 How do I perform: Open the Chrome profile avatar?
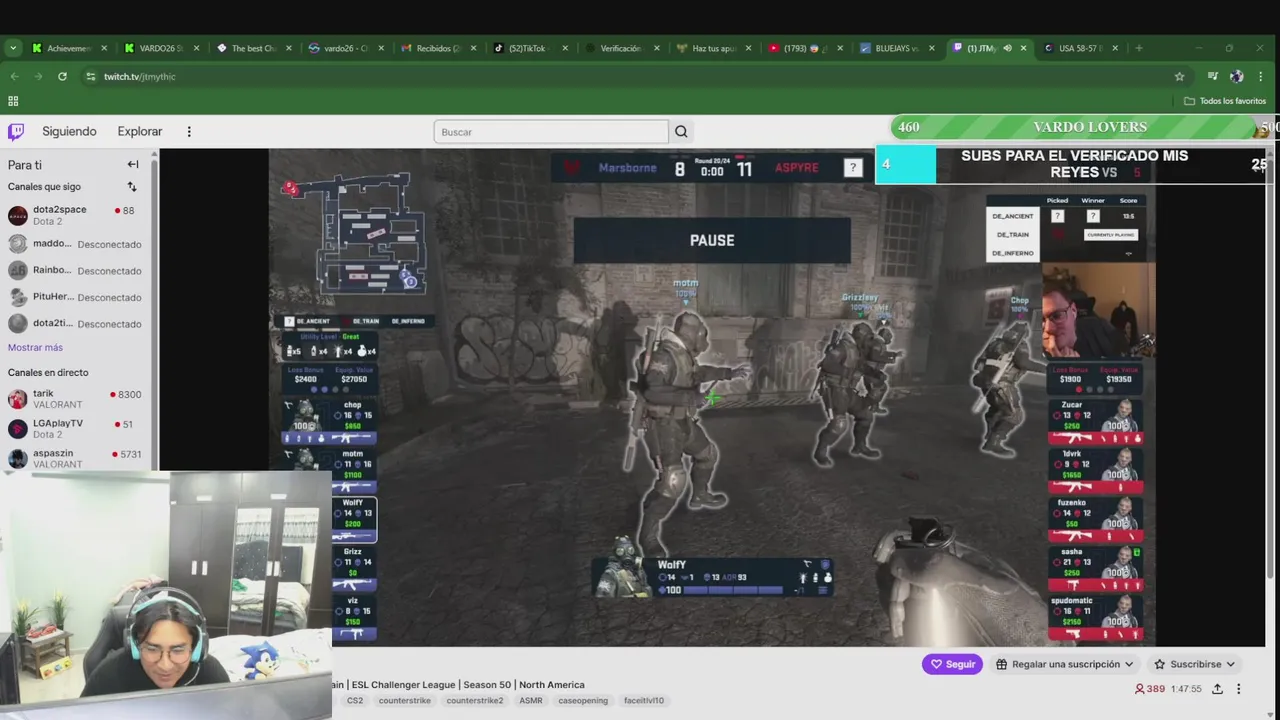[1236, 76]
